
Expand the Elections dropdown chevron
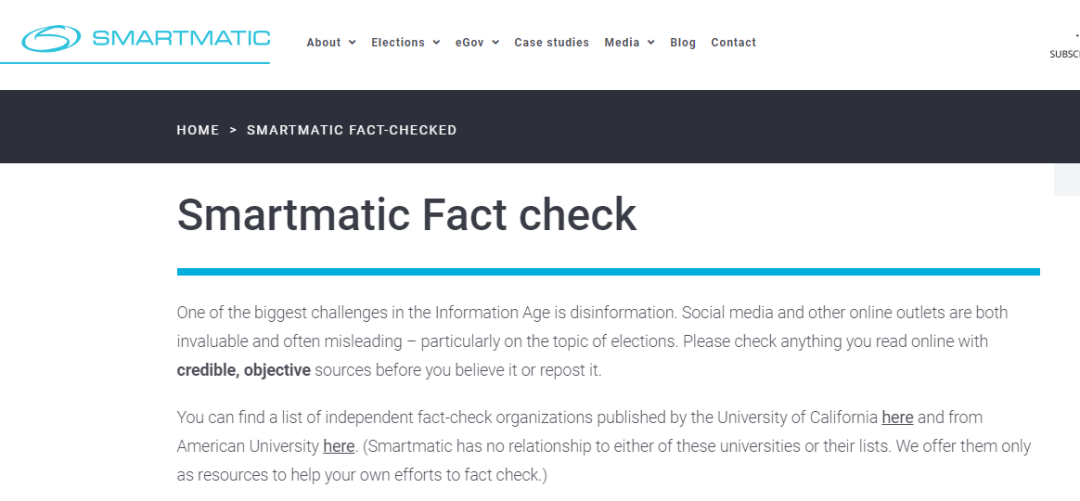(436, 42)
